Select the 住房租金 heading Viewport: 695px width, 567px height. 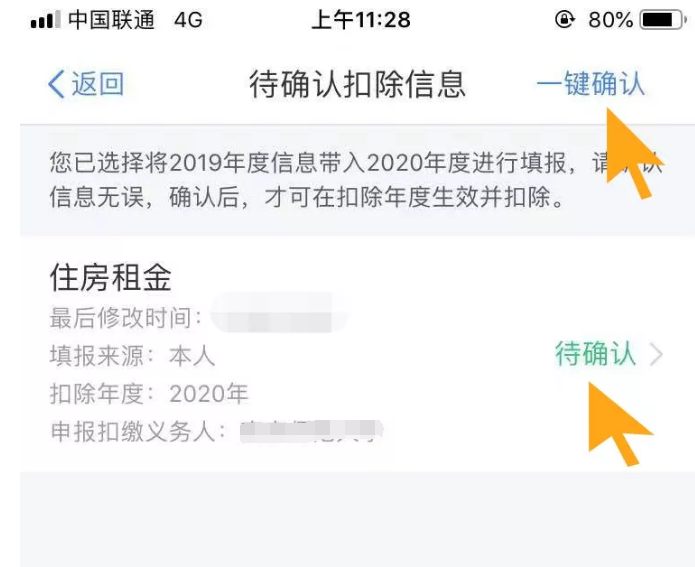(x=110, y=278)
